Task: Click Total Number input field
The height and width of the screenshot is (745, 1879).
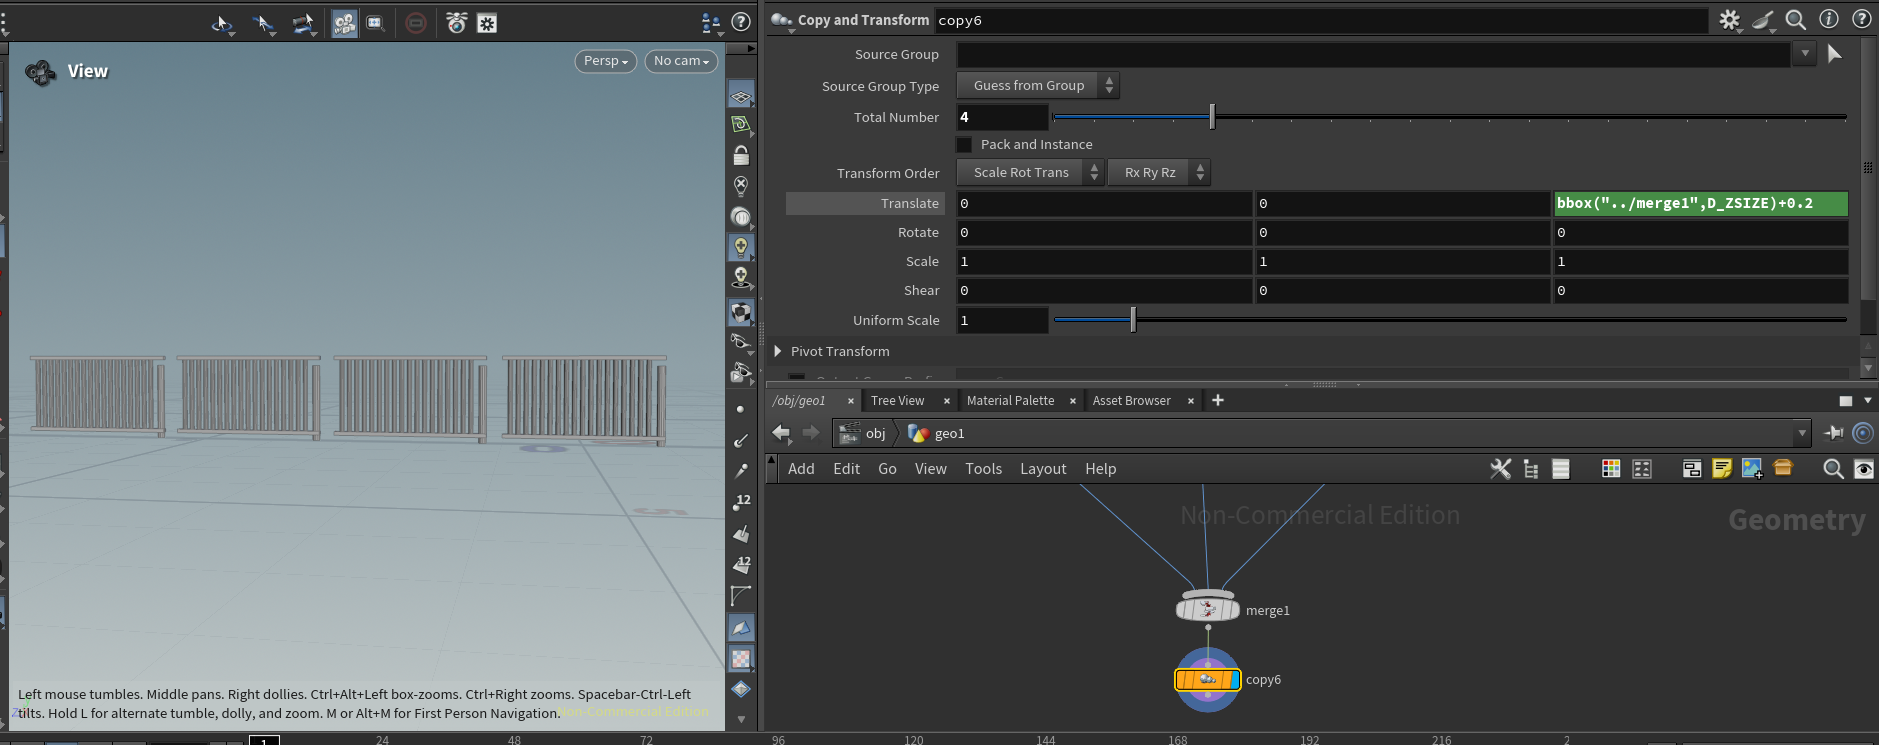Action: pos(1002,117)
